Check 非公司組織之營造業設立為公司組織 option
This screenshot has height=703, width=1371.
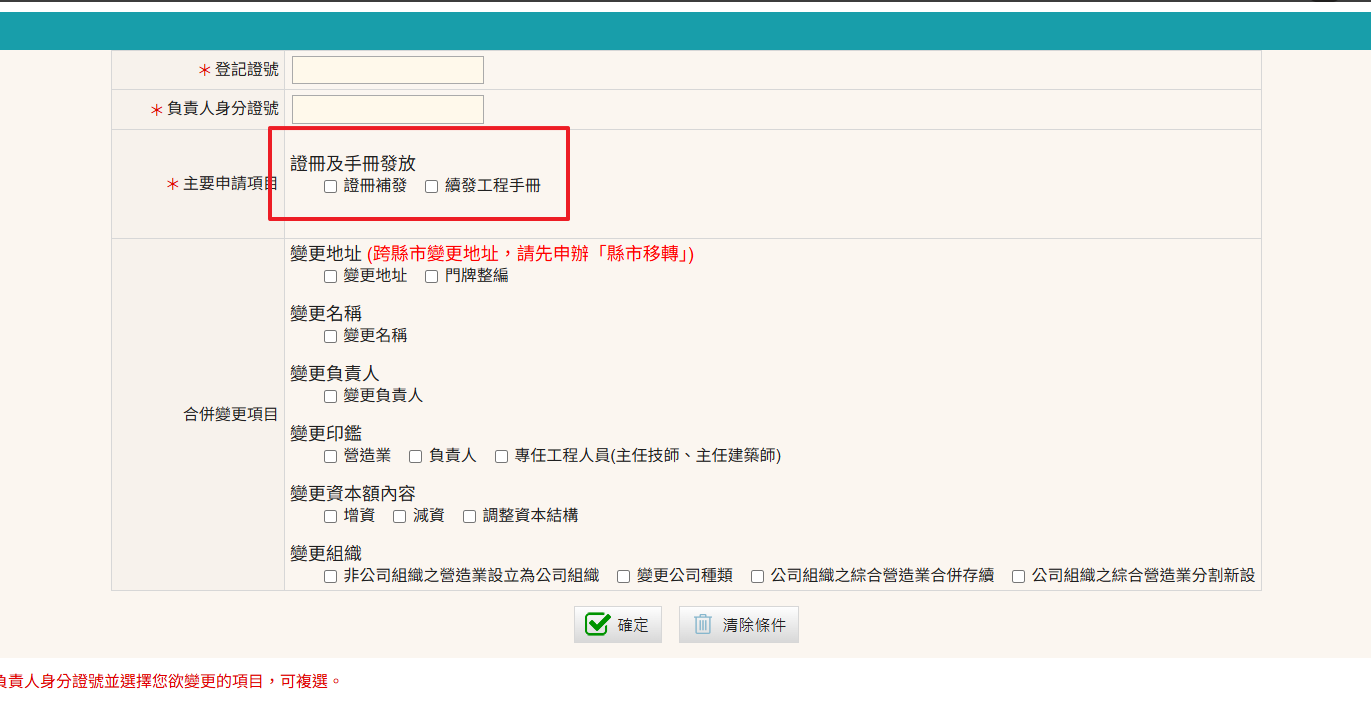(x=331, y=576)
